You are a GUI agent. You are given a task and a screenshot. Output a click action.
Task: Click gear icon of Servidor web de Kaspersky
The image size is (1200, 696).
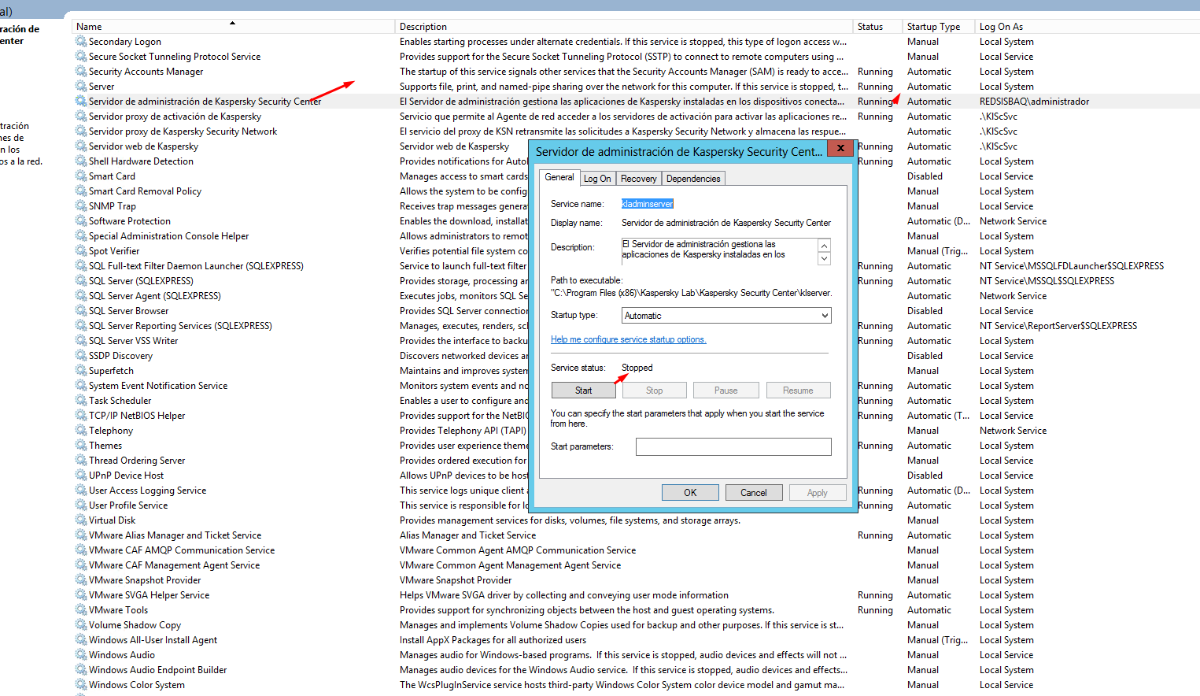click(81, 146)
